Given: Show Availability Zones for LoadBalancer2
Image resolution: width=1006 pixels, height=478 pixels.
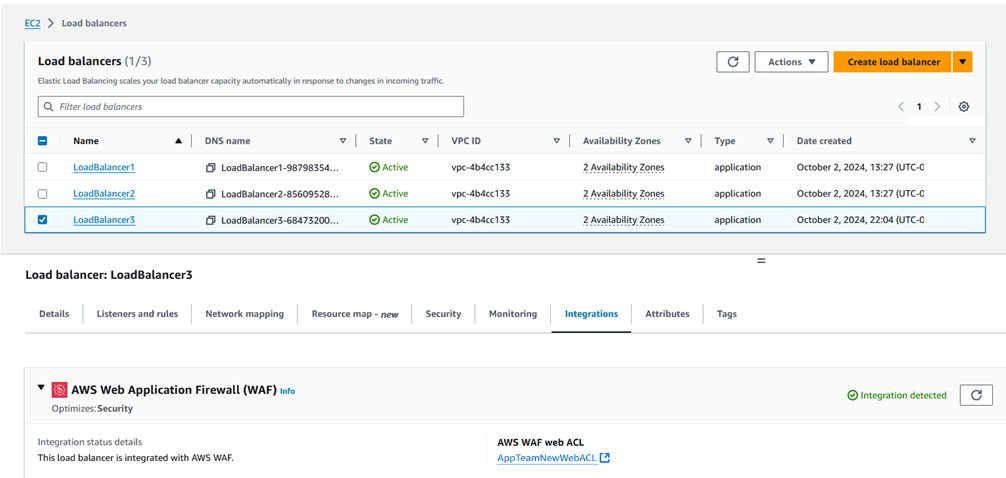Looking at the screenshot, I should [x=624, y=194].
